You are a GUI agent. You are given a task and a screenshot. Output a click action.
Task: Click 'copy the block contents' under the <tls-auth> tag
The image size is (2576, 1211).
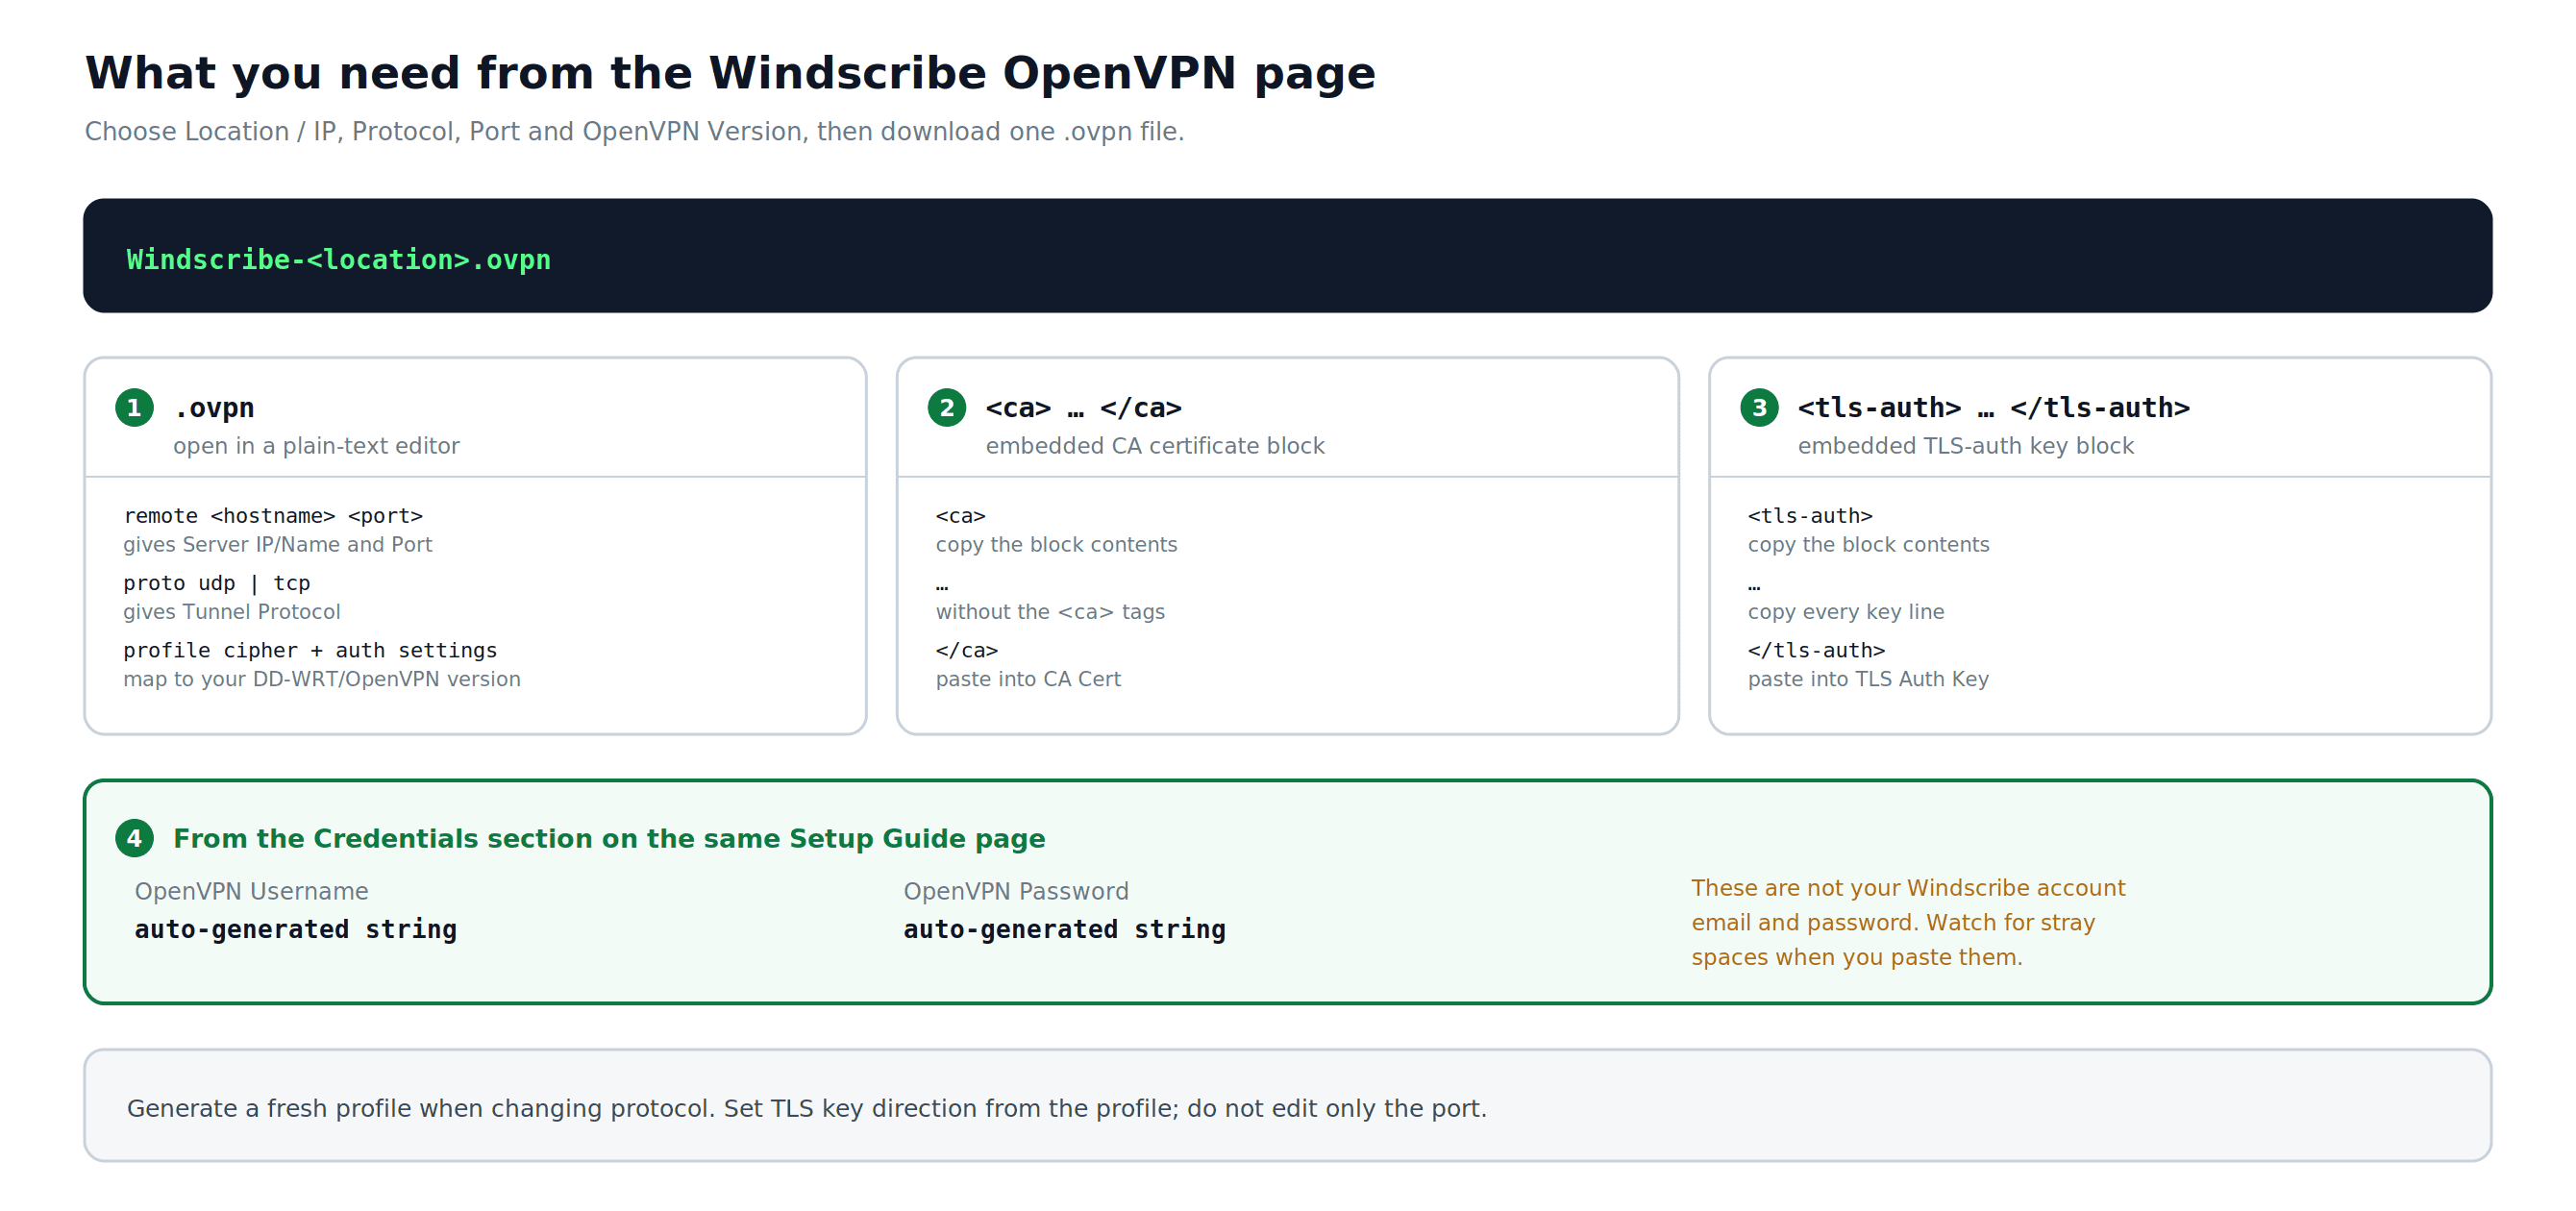pyautogui.click(x=1868, y=545)
